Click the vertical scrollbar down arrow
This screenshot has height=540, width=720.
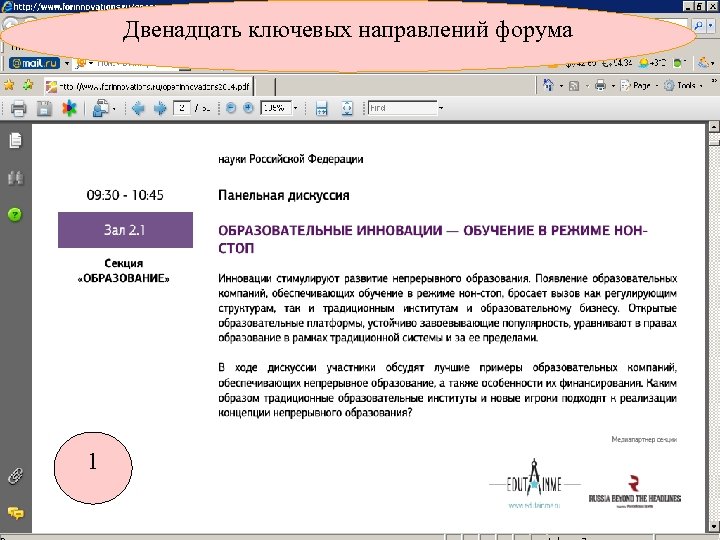[x=714, y=527]
